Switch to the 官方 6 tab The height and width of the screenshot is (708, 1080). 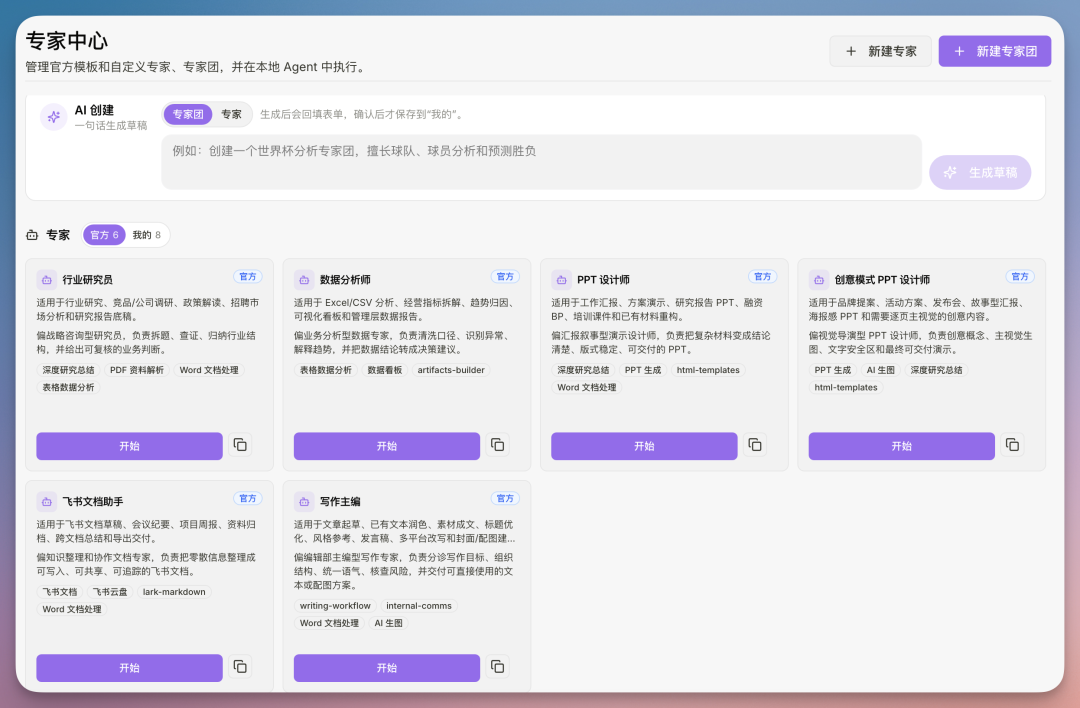[x=105, y=235]
